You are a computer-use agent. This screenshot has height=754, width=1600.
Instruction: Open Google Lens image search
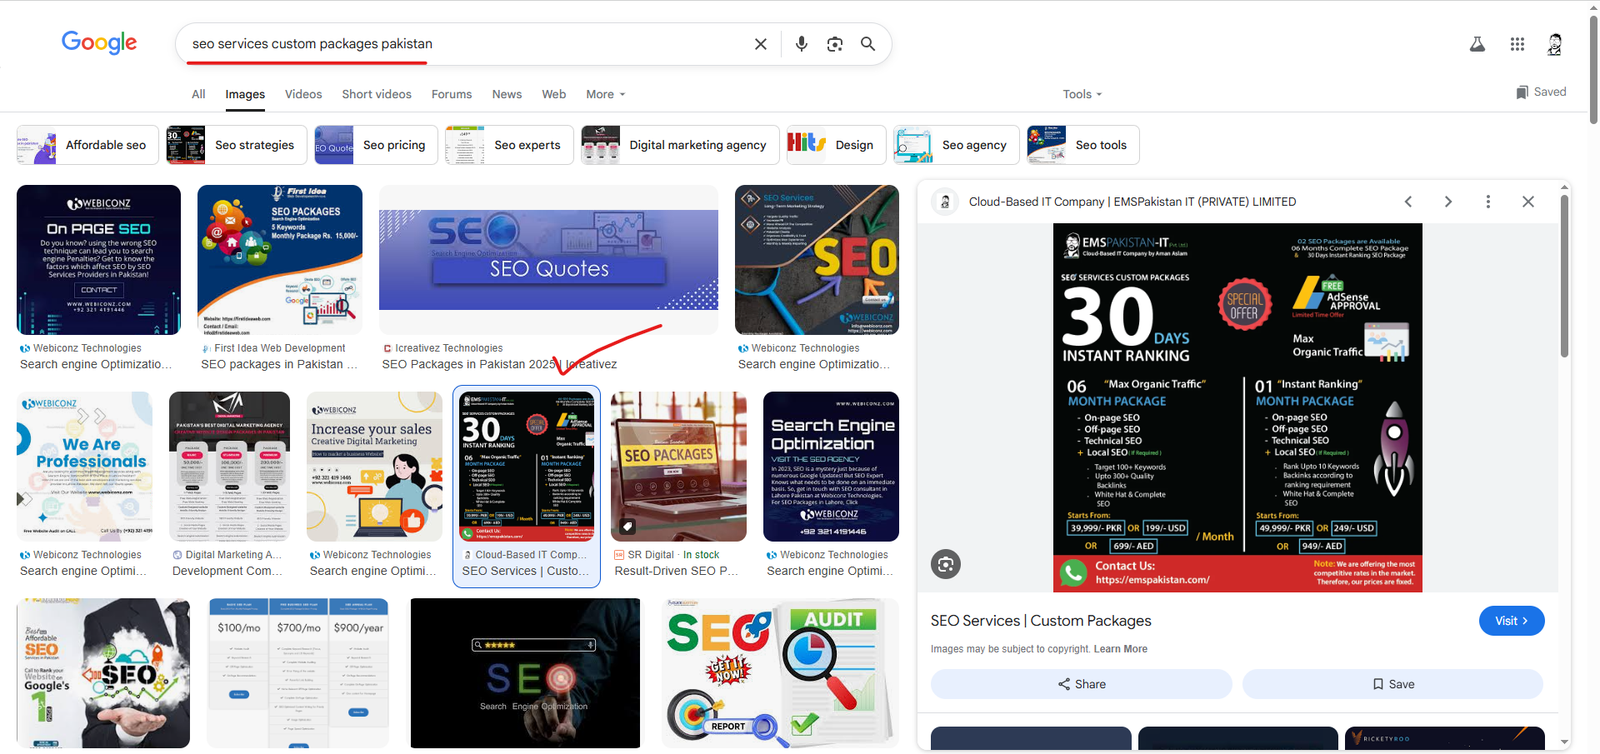835,44
